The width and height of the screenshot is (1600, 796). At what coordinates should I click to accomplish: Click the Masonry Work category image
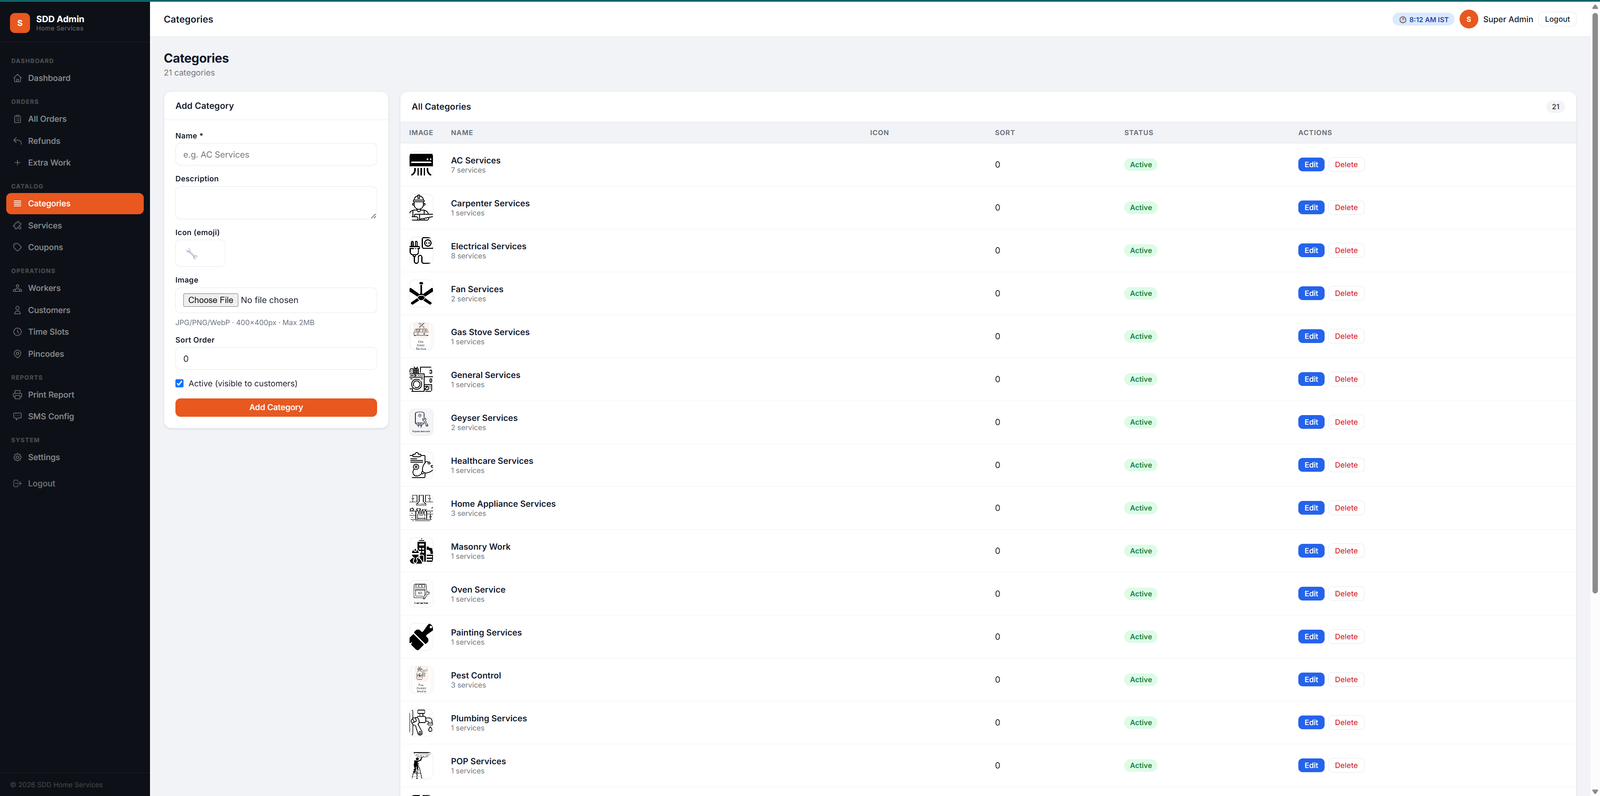[421, 551]
